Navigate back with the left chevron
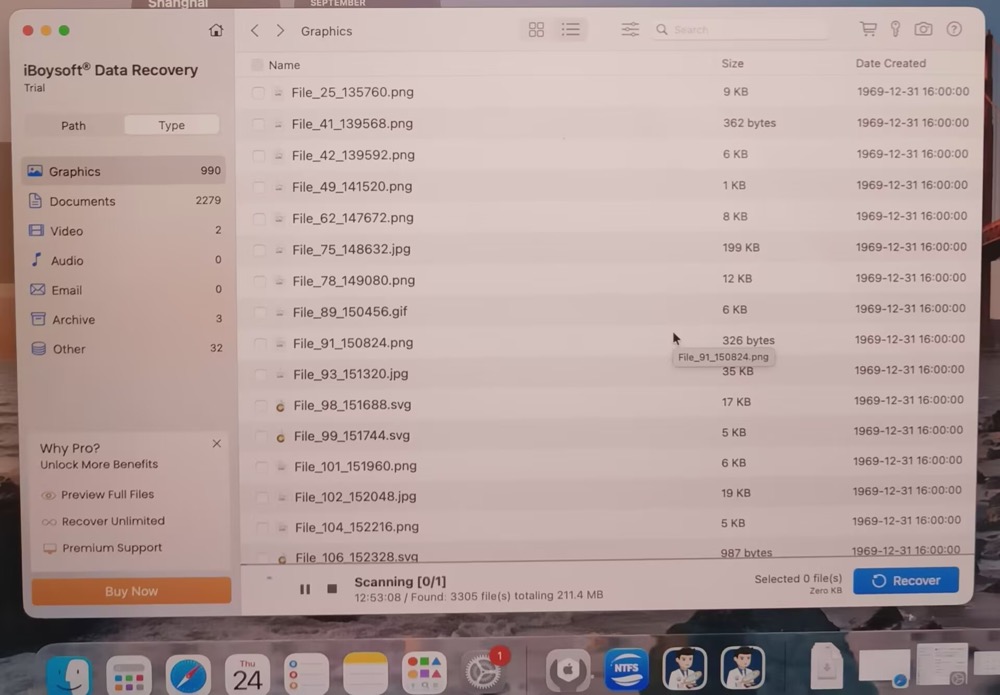 click(x=255, y=31)
